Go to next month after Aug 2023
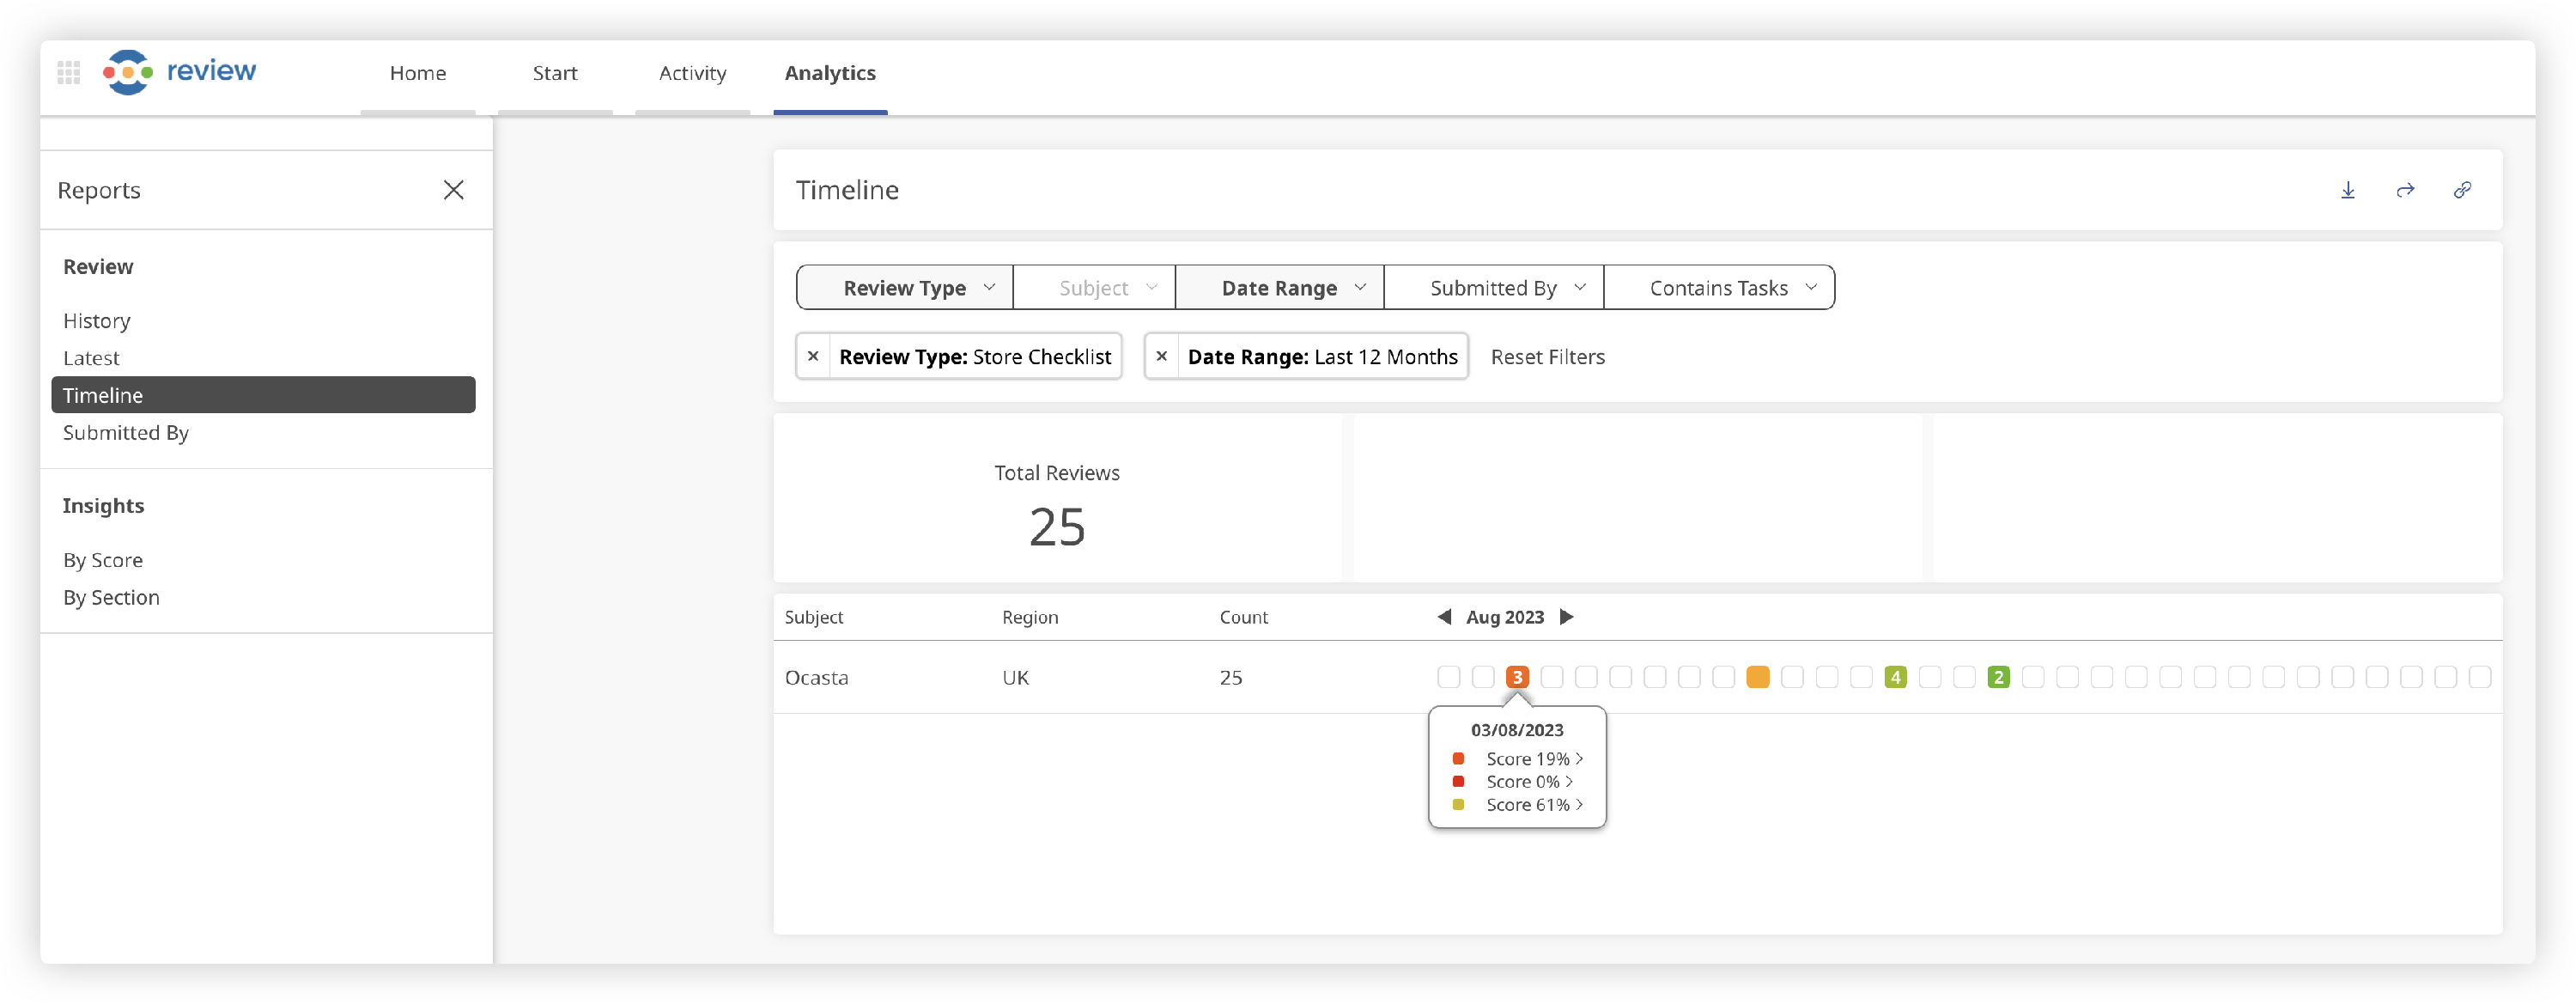 point(1567,617)
